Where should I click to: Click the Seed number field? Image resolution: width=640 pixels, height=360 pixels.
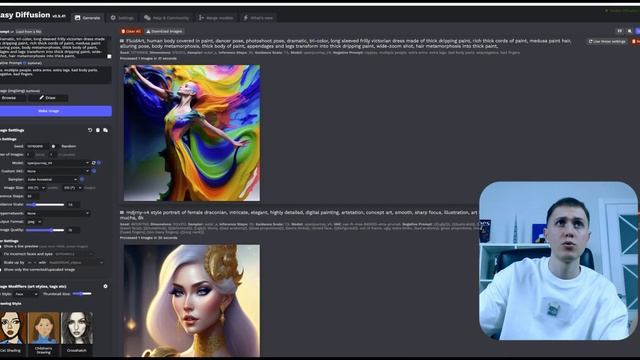[37, 146]
